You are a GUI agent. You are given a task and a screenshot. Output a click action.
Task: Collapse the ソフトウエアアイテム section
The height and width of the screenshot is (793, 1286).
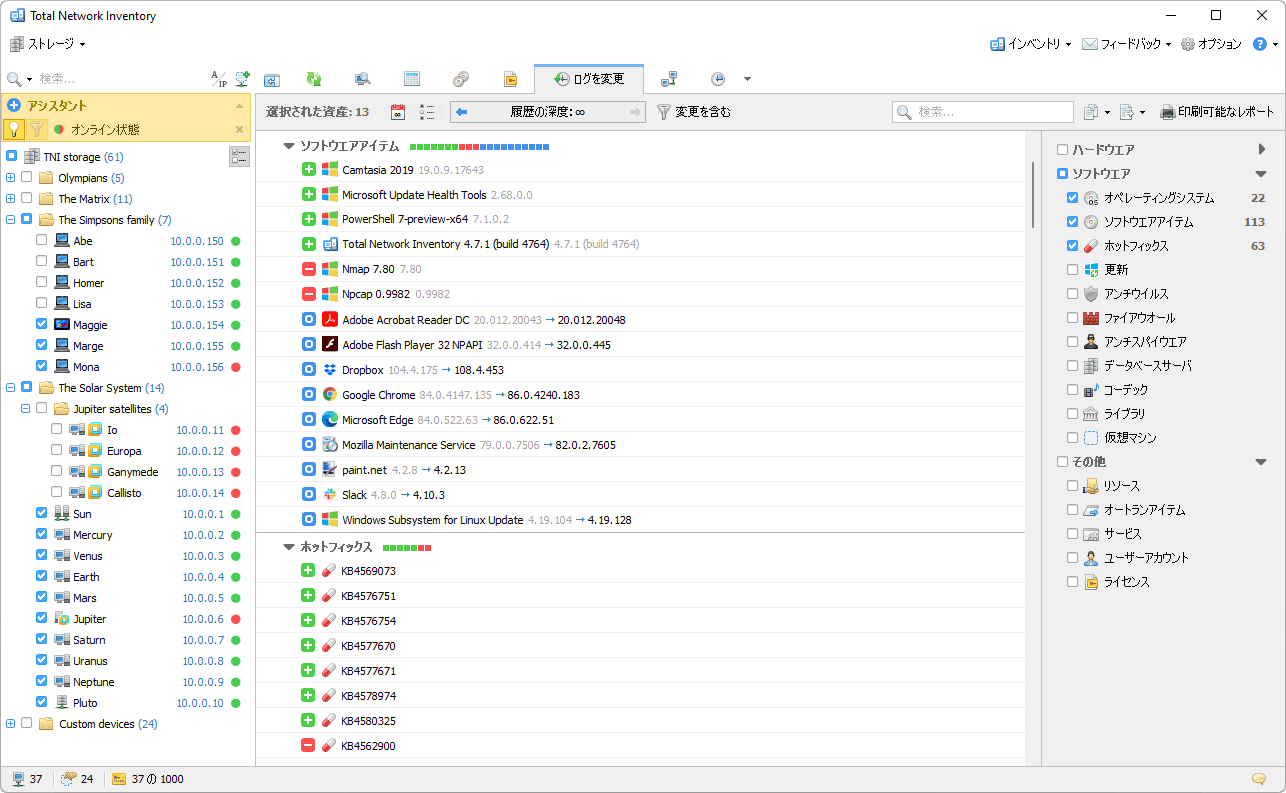tap(289, 146)
